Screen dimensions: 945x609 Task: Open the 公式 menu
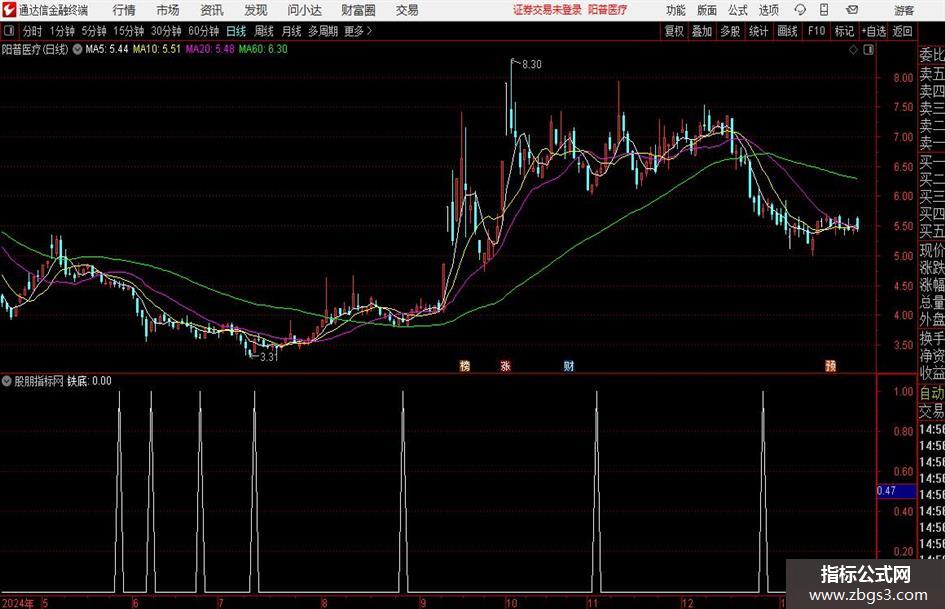(737, 10)
